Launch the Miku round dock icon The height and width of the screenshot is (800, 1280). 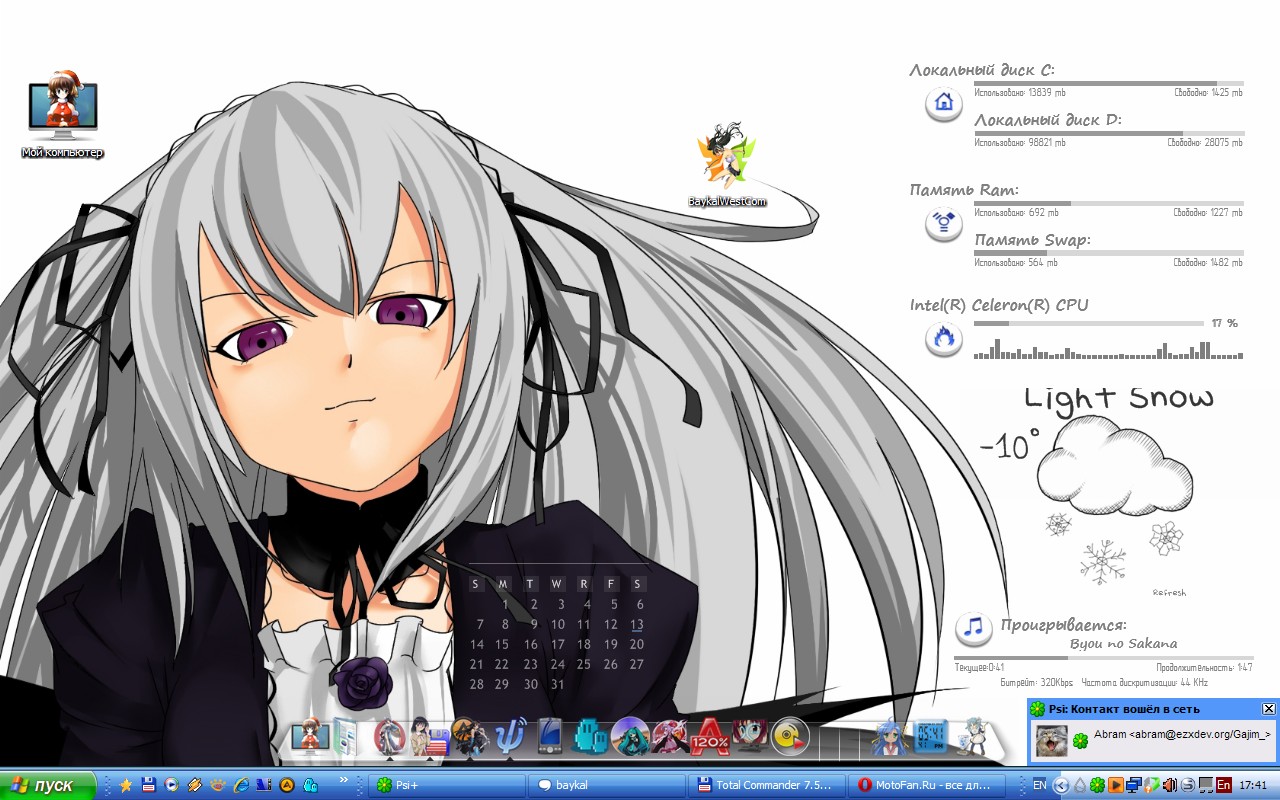630,737
